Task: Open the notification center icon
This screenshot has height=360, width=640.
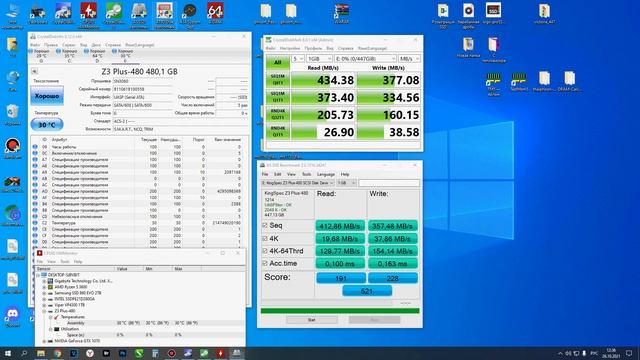Action: (629, 353)
